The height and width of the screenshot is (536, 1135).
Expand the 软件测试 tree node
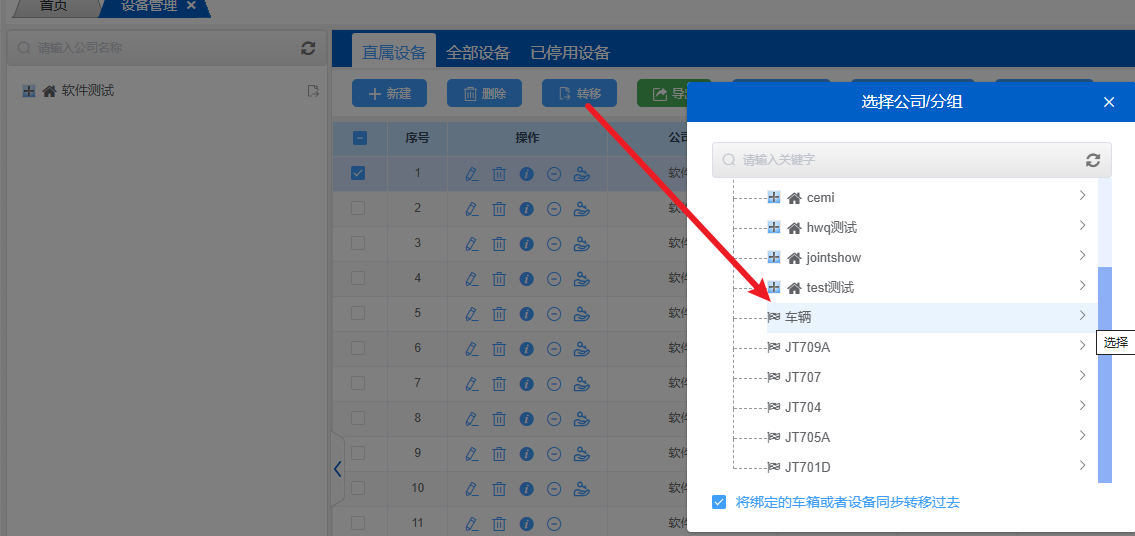[29, 91]
